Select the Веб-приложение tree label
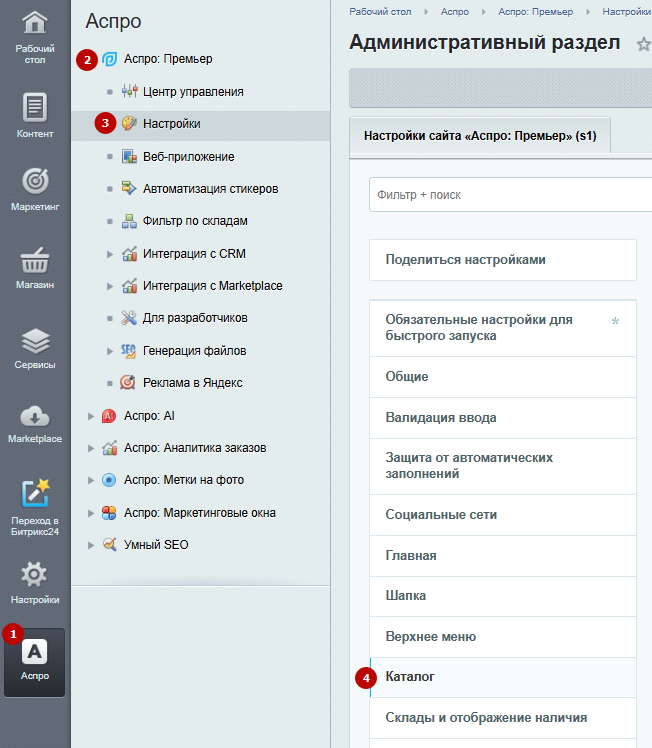The width and height of the screenshot is (652, 748). click(189, 157)
